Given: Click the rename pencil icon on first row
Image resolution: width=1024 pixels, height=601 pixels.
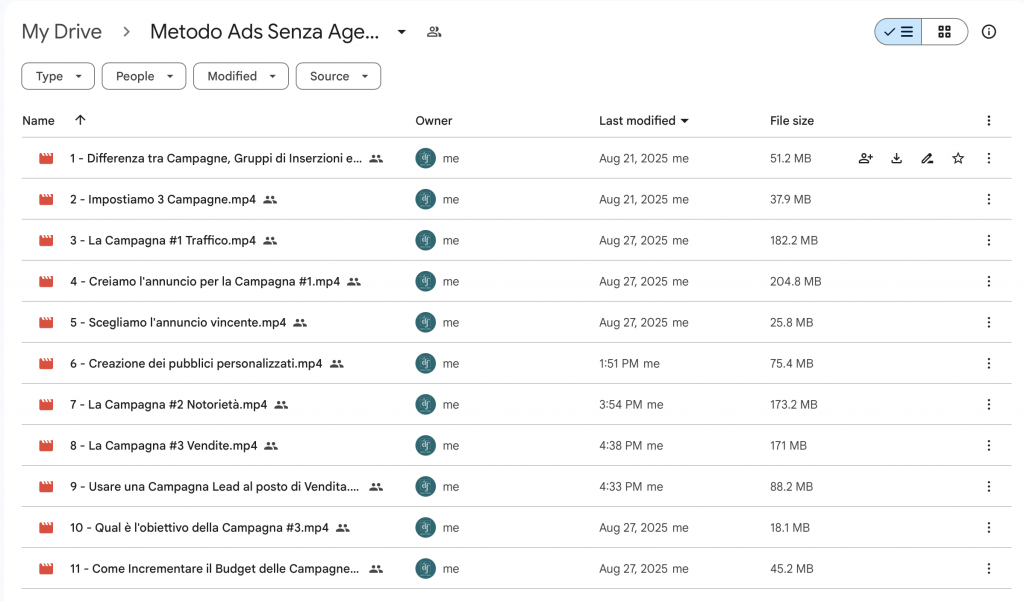Looking at the screenshot, I should pyautogui.click(x=927, y=158).
